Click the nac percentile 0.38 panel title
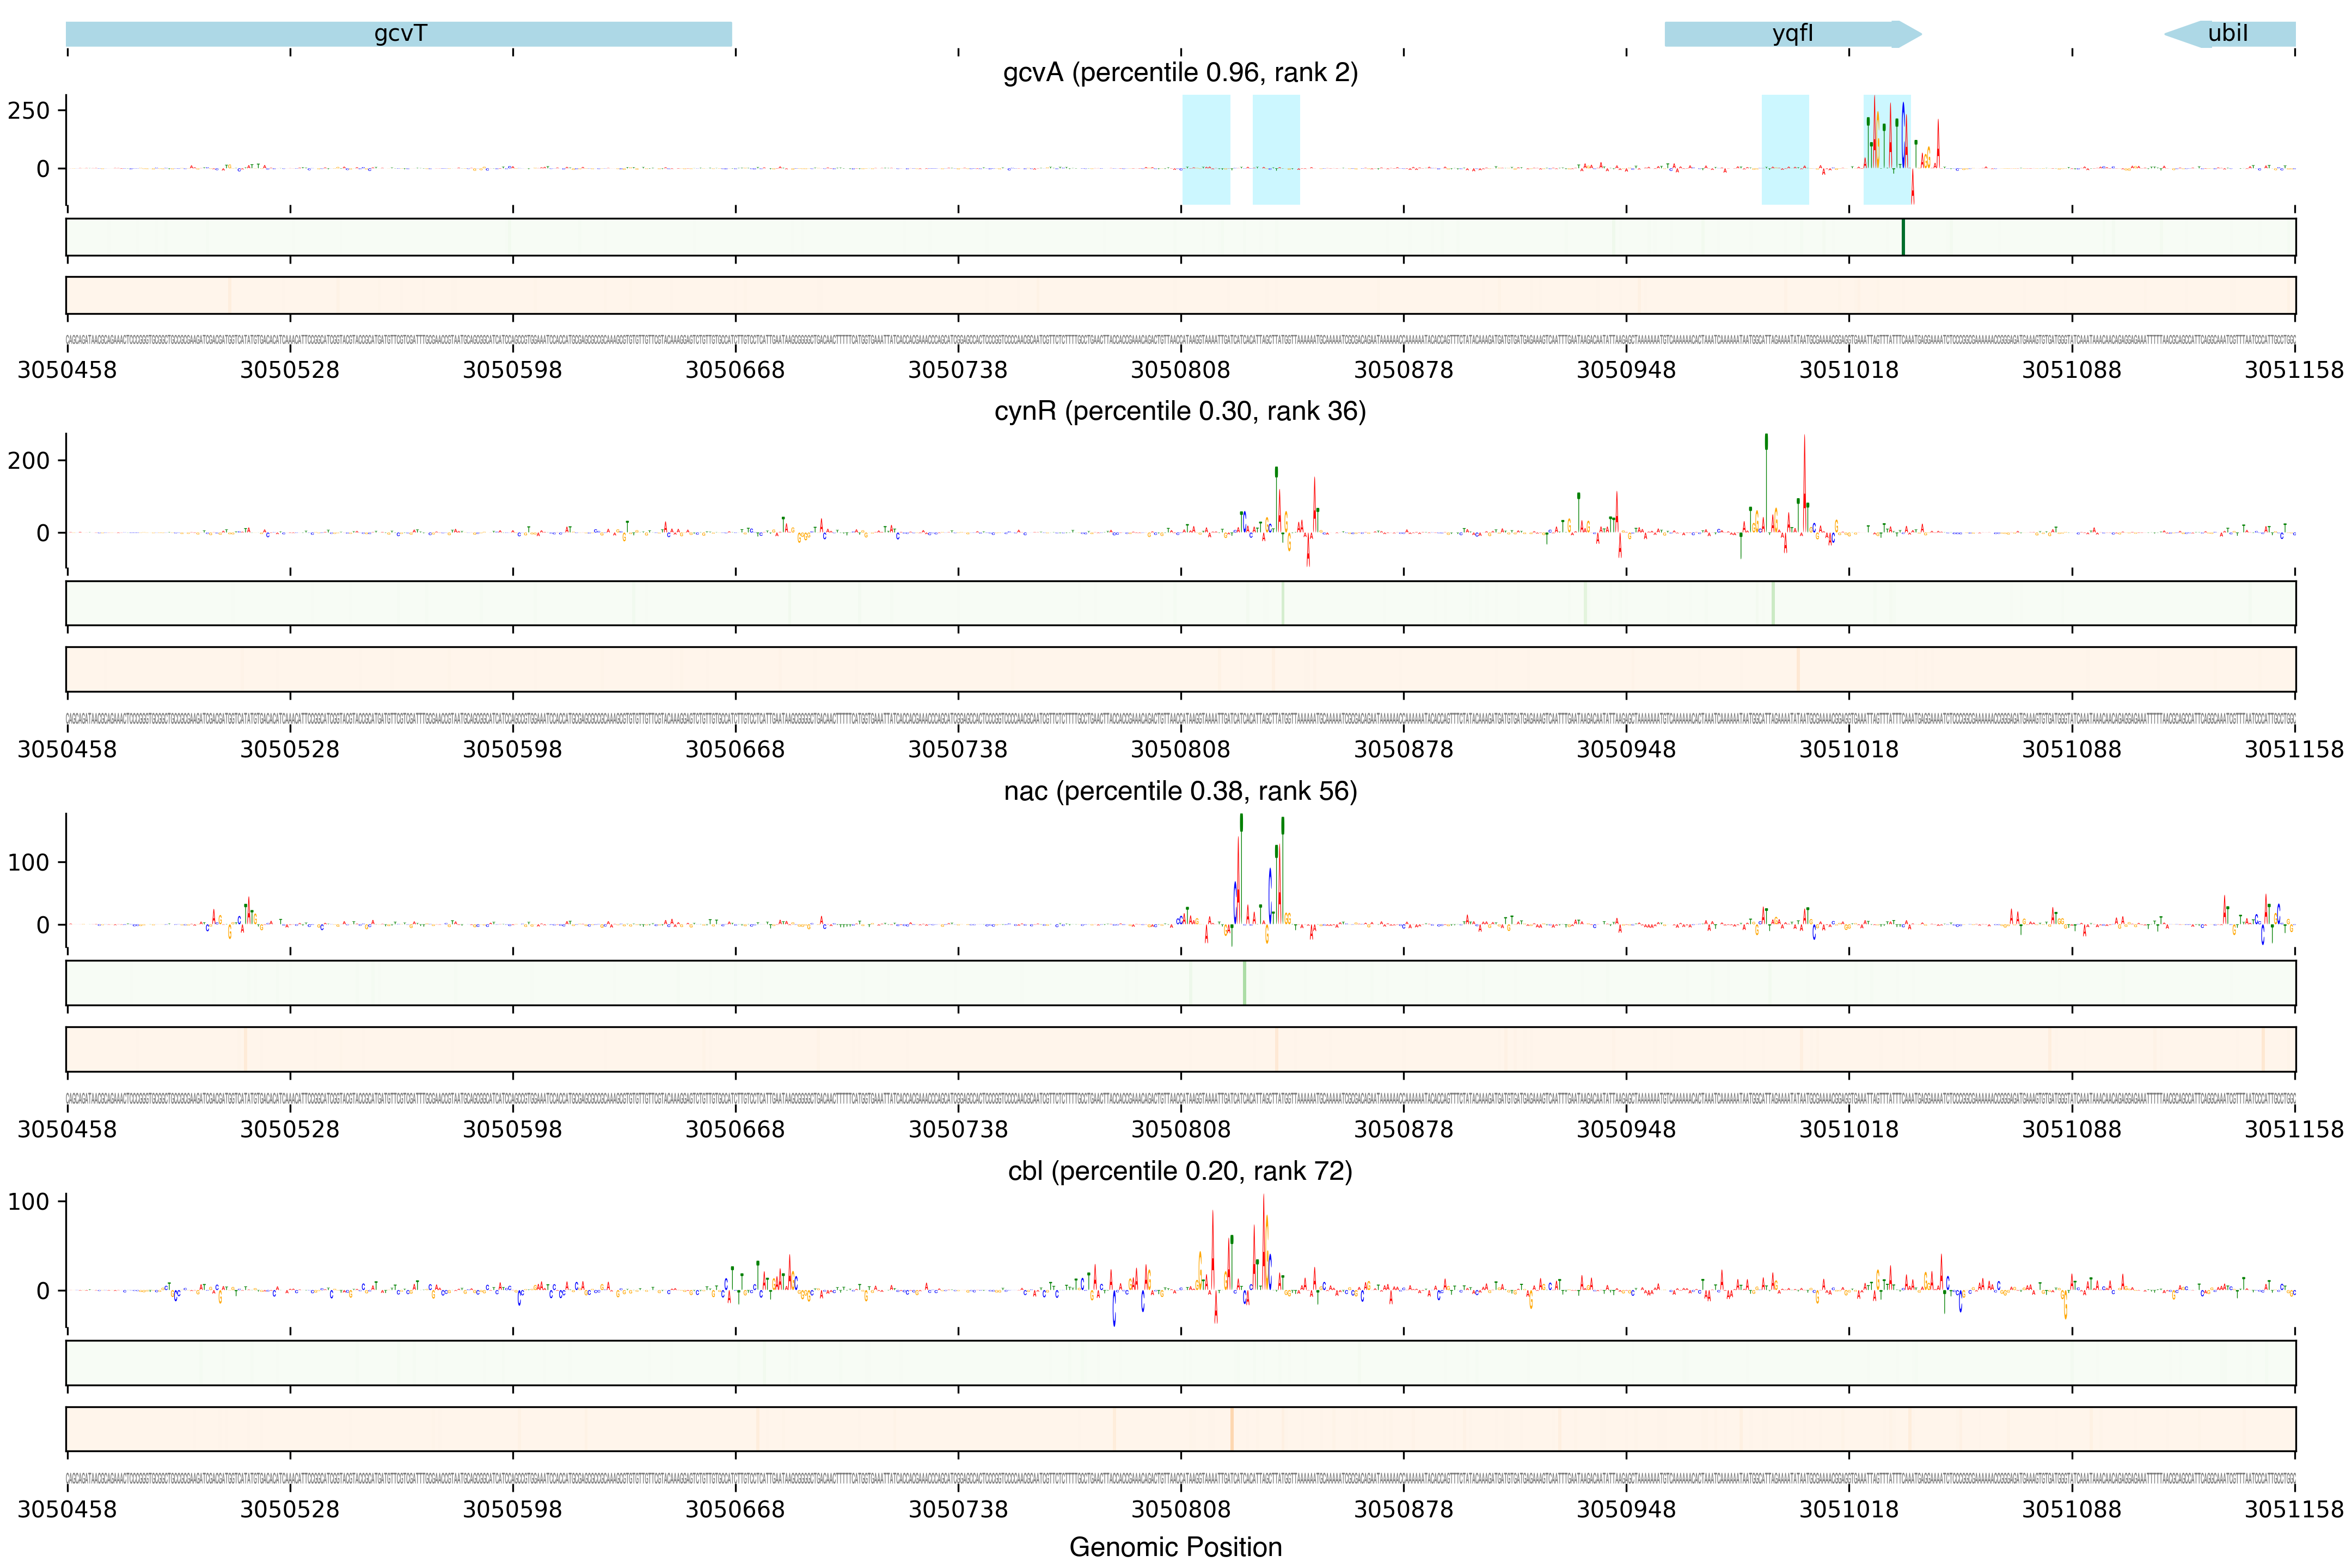The height and width of the screenshot is (1568, 2352). pyautogui.click(x=1180, y=792)
